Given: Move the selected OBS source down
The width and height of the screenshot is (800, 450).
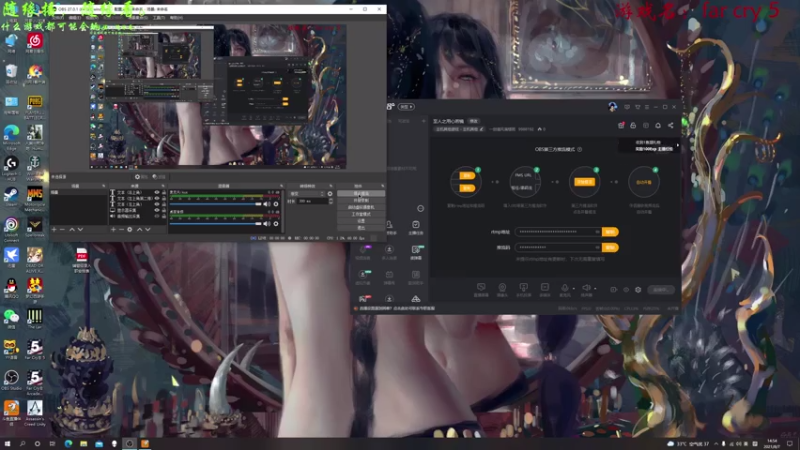Looking at the screenshot, I should [147, 230].
